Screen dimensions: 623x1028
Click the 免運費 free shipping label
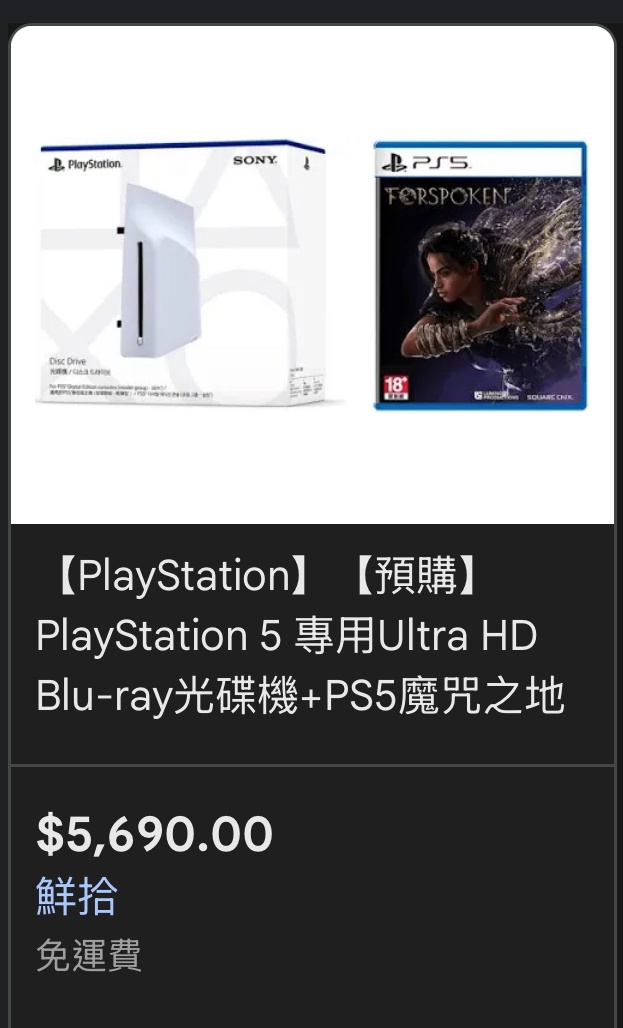tap(89, 955)
